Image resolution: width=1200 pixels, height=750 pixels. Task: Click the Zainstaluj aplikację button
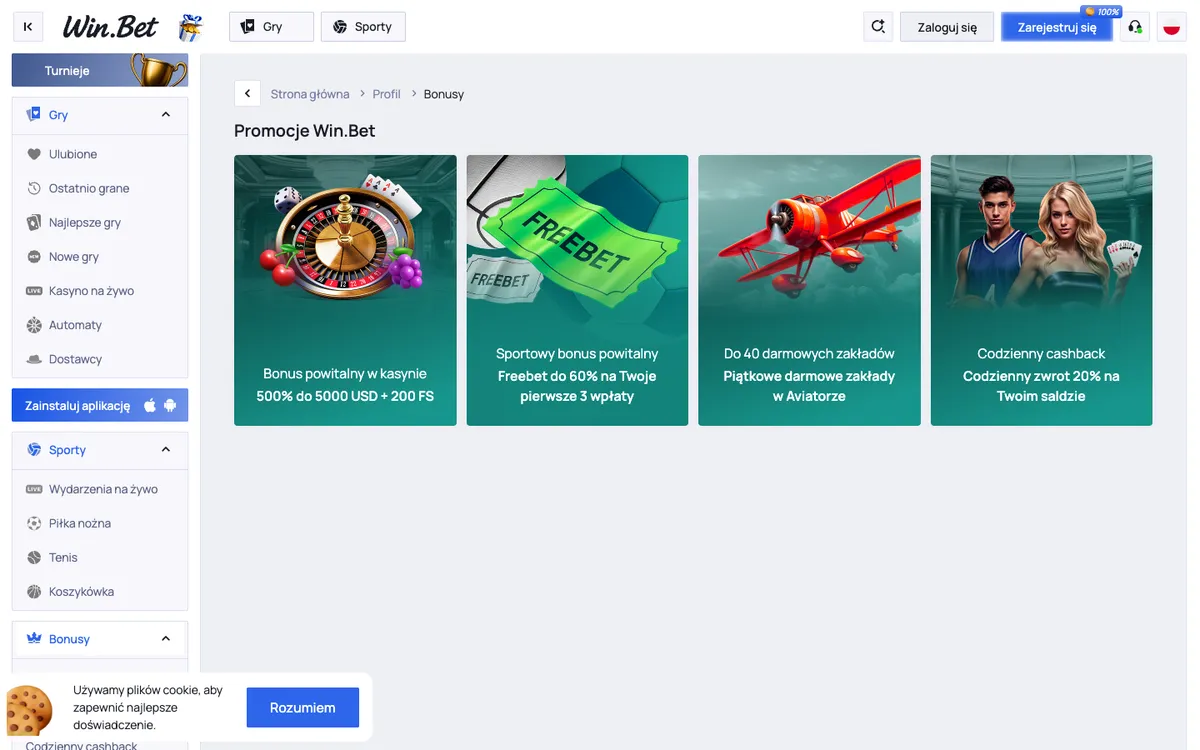(x=100, y=405)
